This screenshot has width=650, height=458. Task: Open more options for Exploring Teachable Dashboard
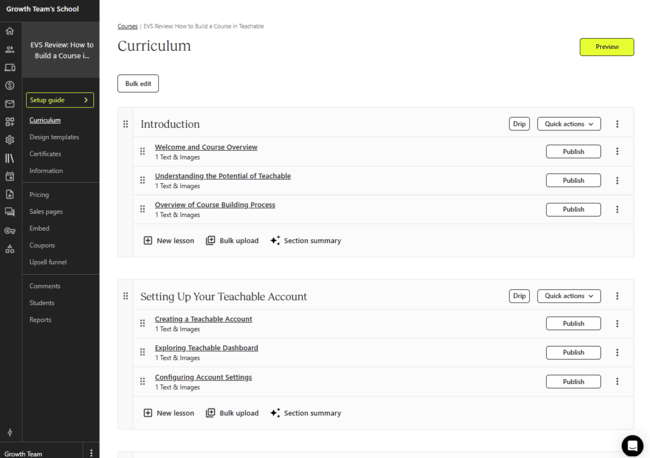point(617,352)
